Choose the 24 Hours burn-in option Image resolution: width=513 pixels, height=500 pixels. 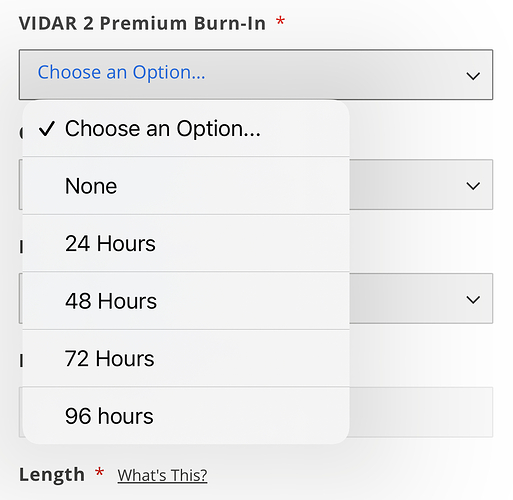(186, 243)
